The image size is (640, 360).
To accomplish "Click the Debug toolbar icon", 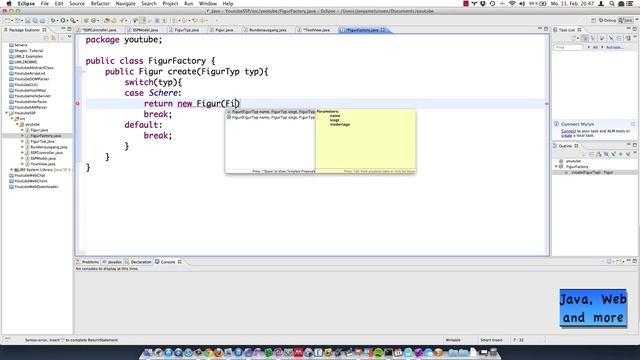I will 53,20.
